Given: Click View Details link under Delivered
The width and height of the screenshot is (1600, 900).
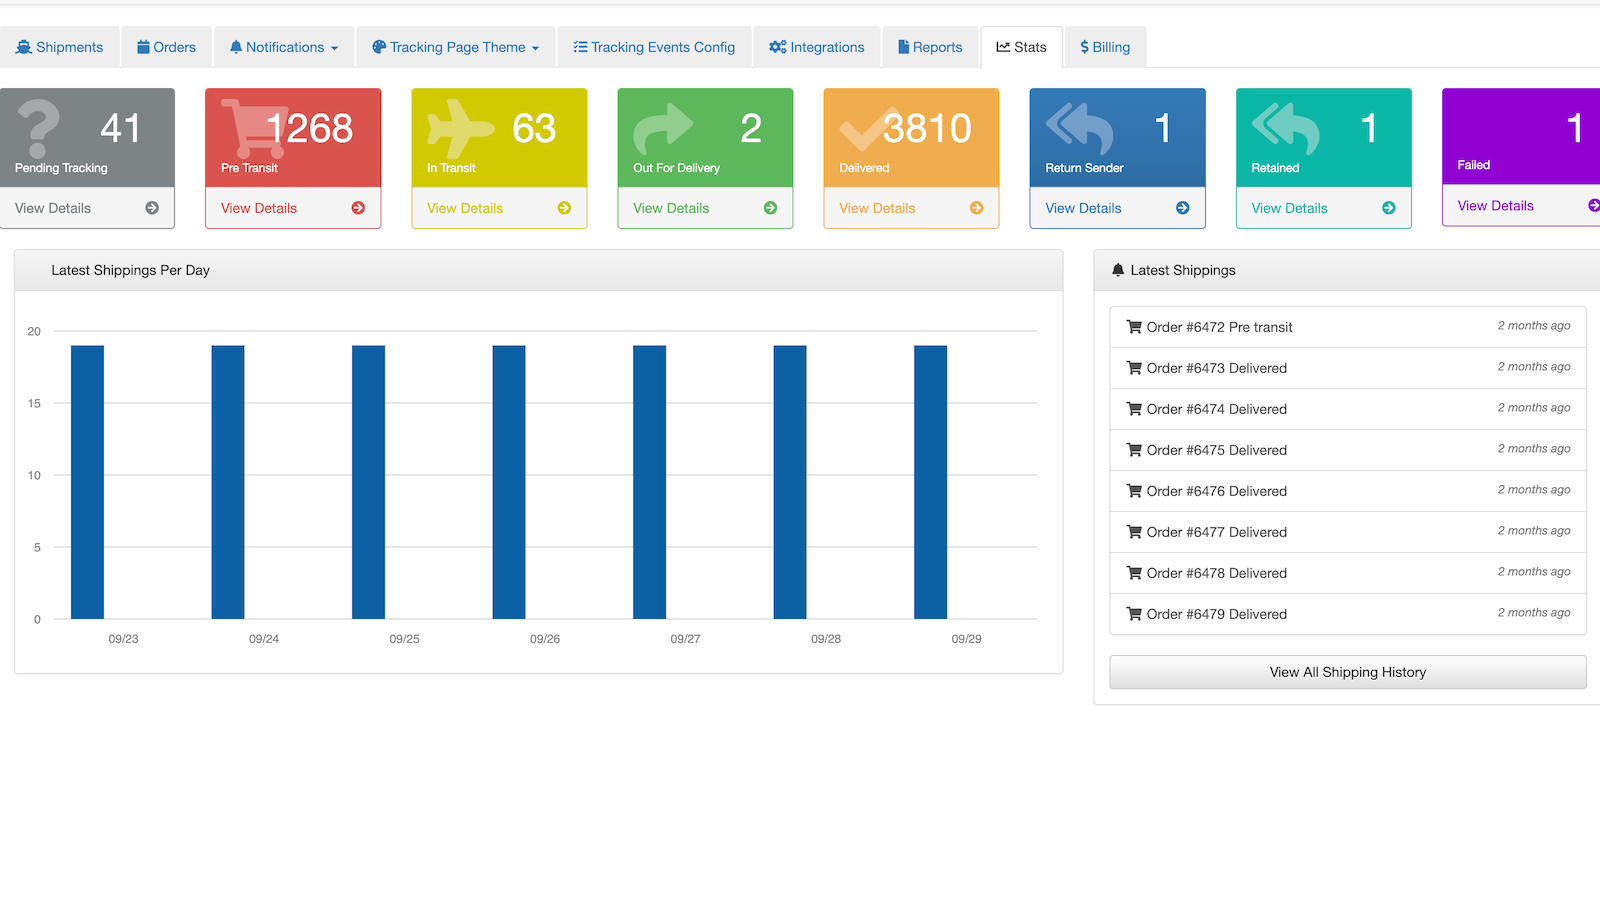Looking at the screenshot, I should [877, 208].
